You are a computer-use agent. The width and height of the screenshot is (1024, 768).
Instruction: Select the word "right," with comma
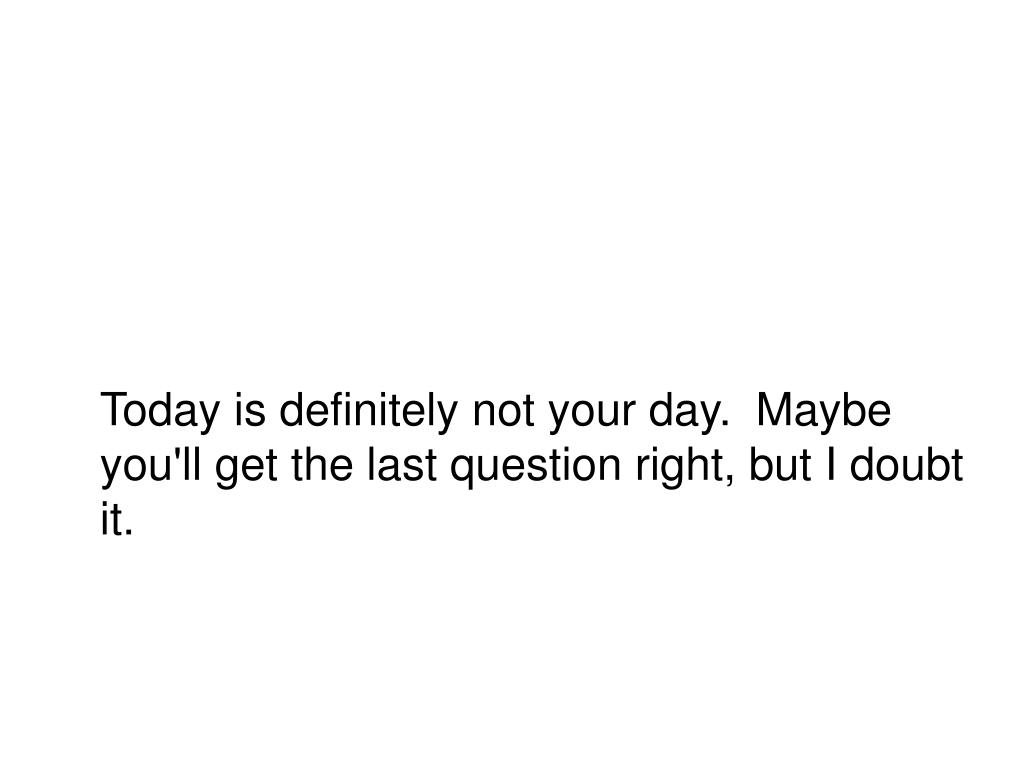click(x=684, y=468)
